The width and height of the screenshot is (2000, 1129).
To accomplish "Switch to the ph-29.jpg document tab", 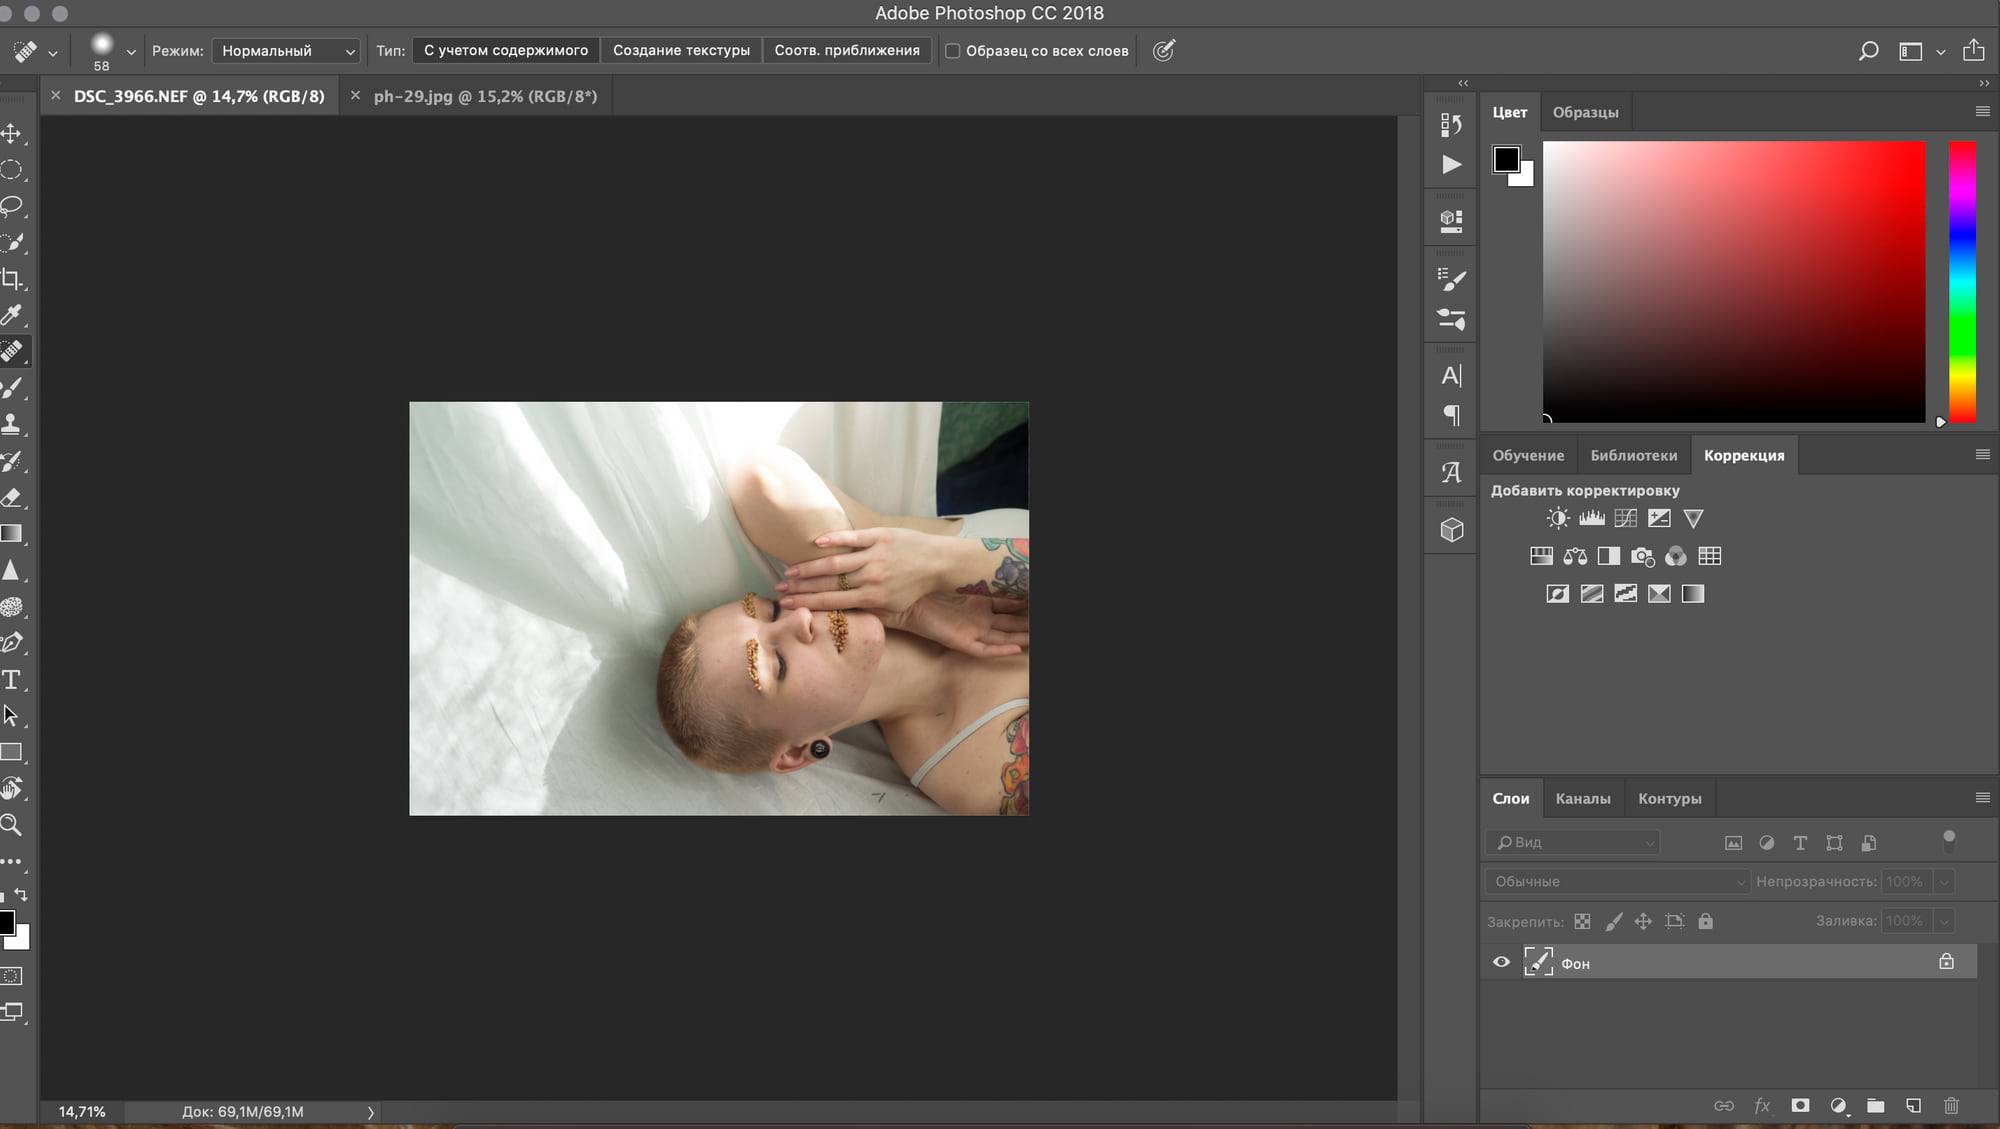I will point(484,96).
